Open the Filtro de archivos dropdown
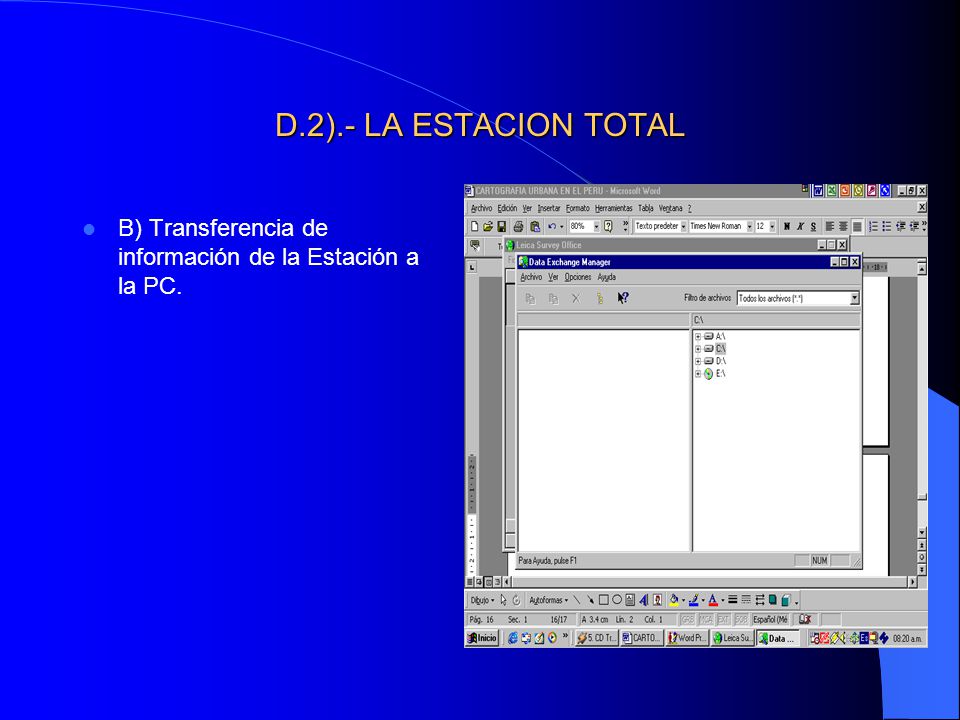Viewport: 960px width, 720px height. tap(855, 298)
